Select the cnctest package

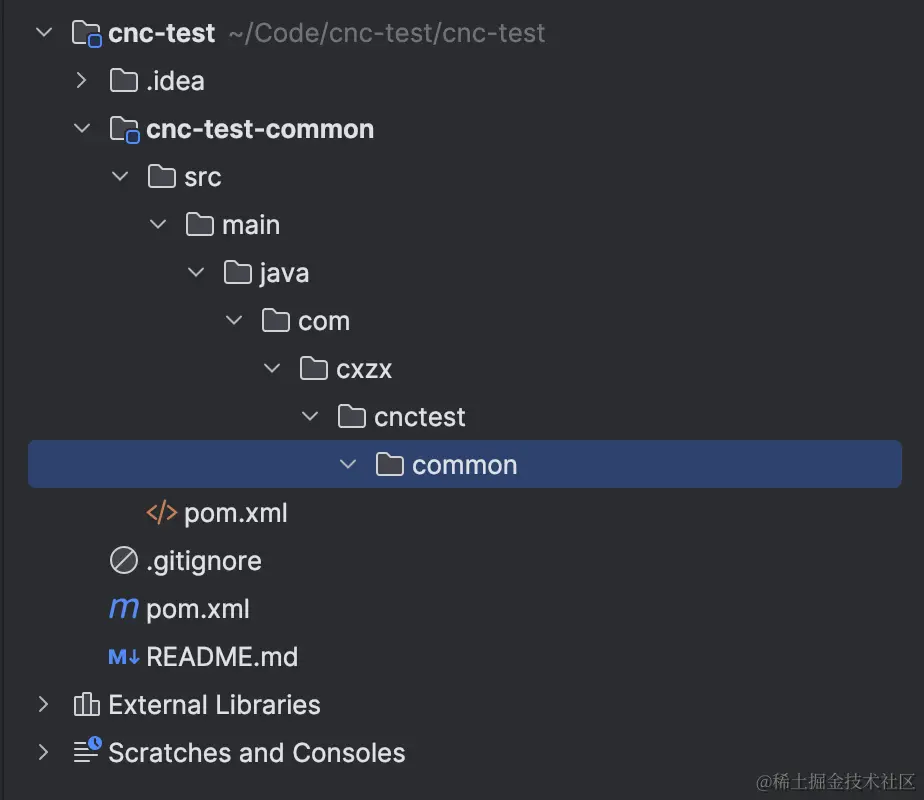tap(419, 417)
